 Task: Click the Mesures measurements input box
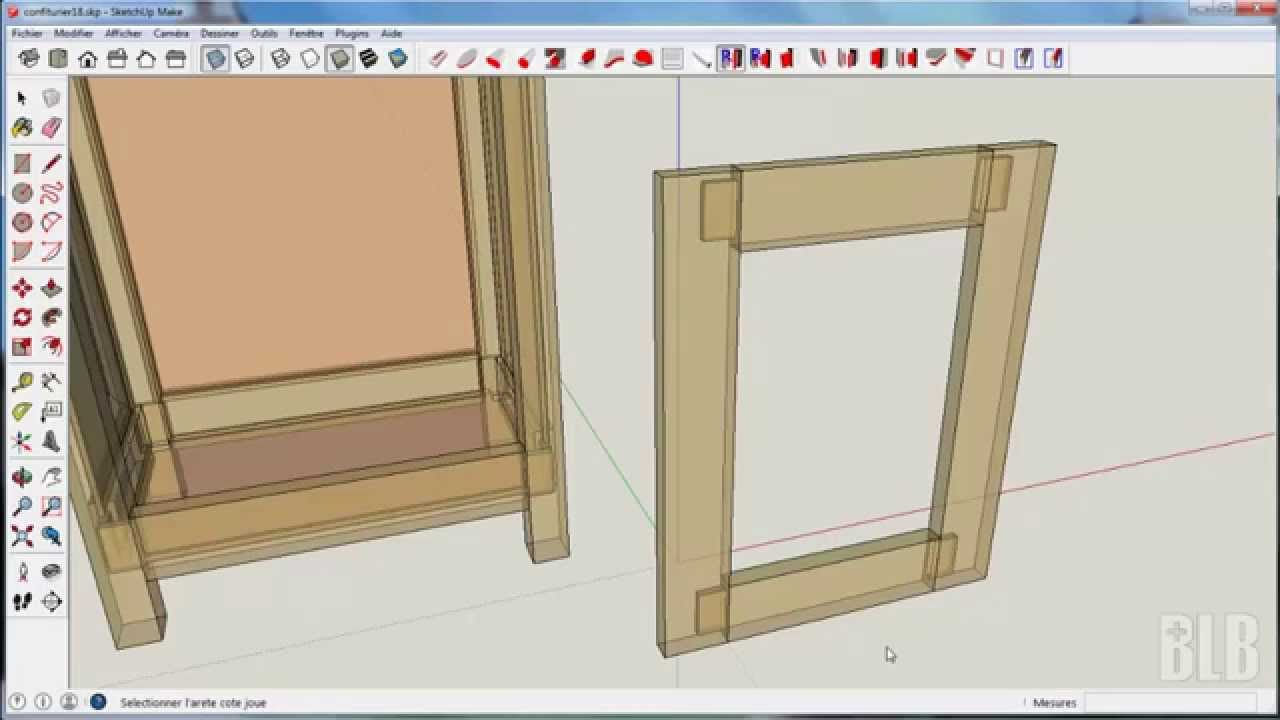1170,703
